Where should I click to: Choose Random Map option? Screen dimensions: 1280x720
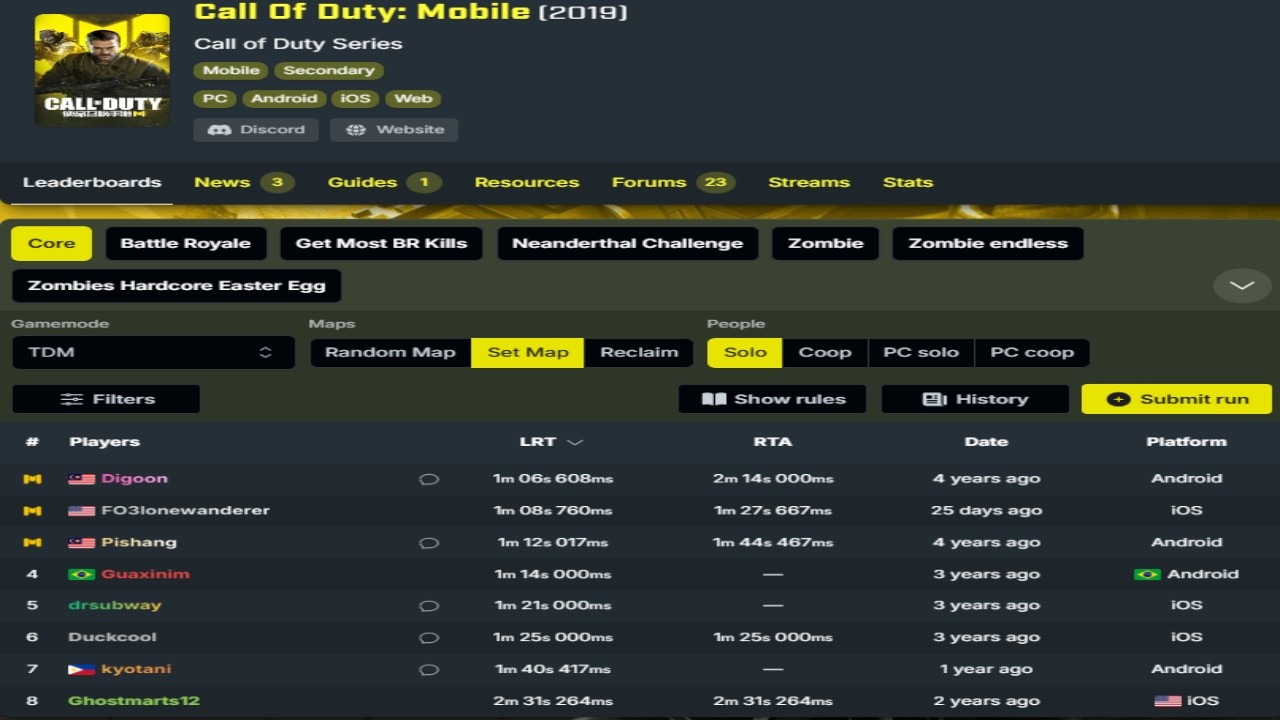click(x=390, y=352)
